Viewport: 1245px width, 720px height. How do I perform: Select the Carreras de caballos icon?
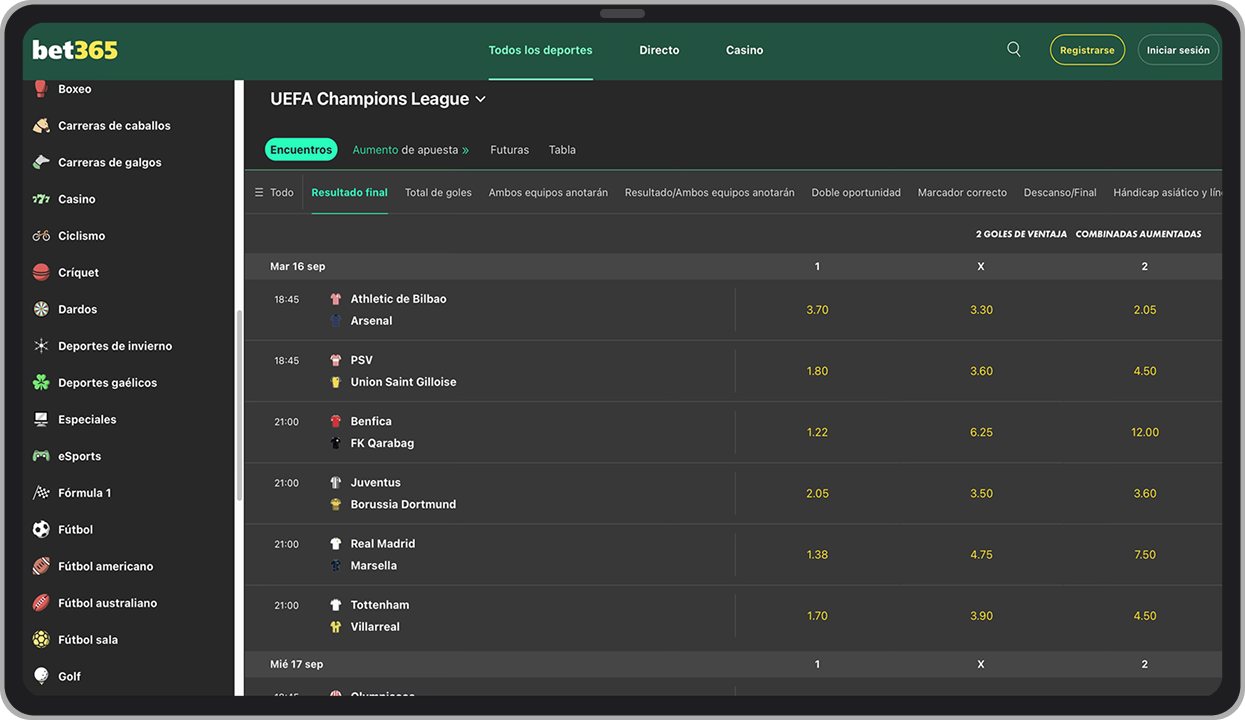click(41, 126)
